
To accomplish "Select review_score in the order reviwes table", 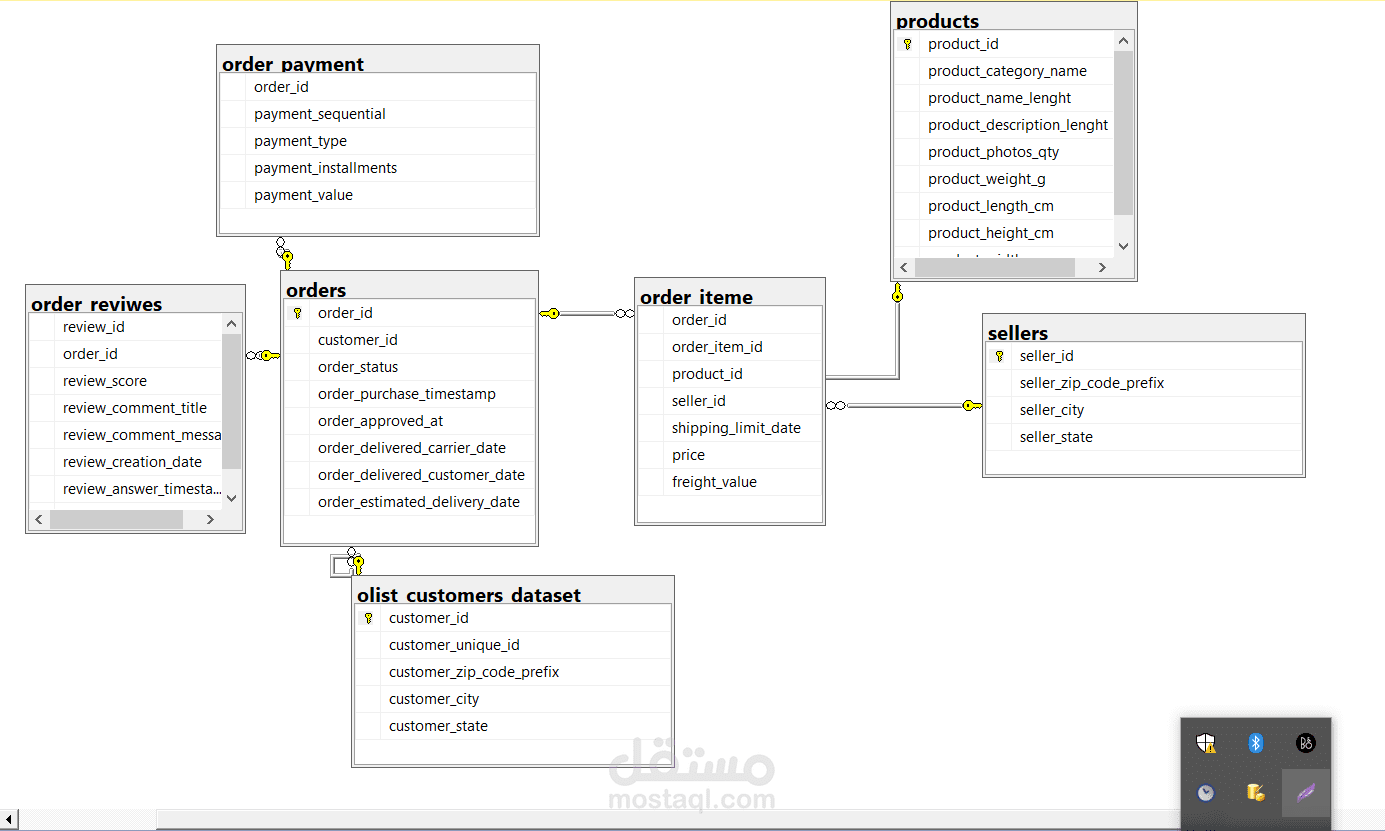I will pos(104,381).
